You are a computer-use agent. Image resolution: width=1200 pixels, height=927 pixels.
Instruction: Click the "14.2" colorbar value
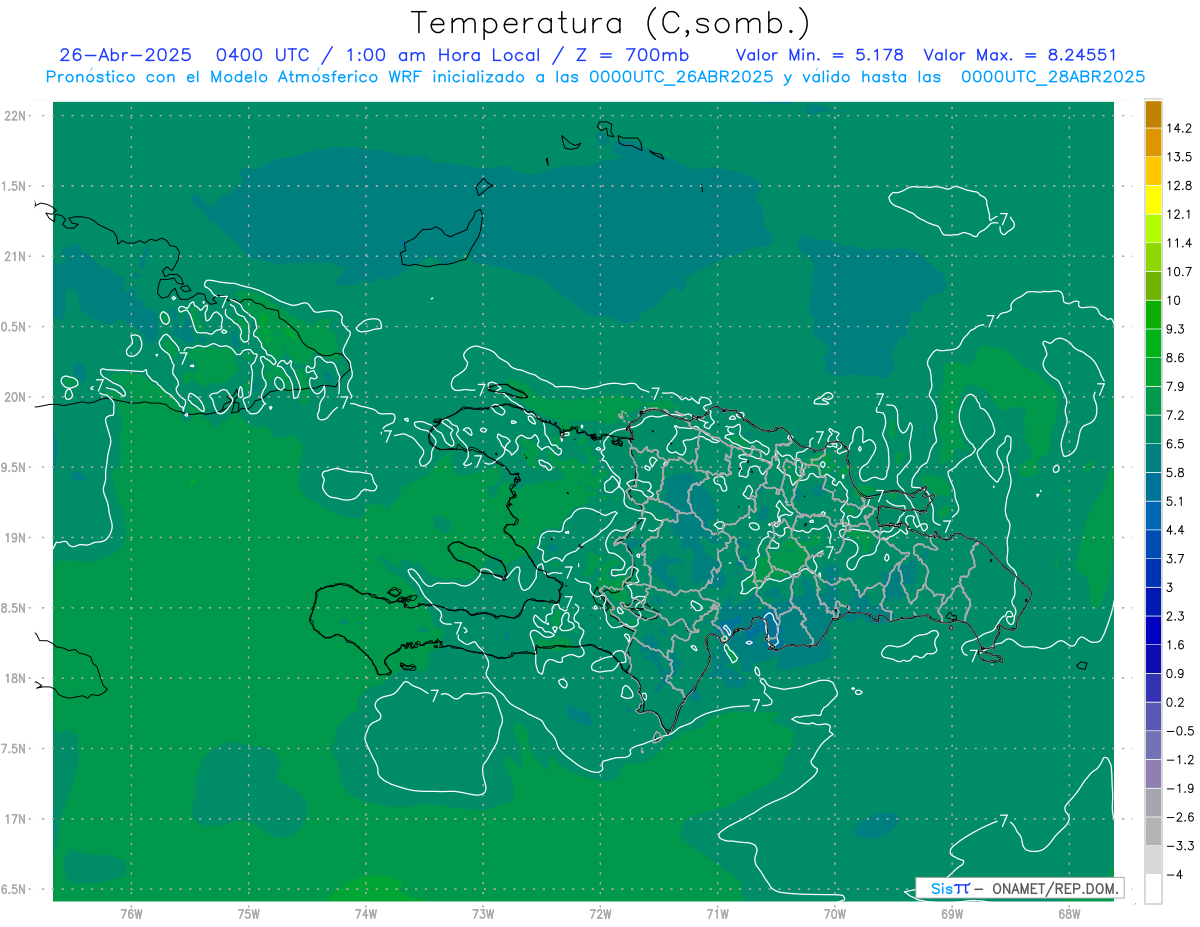pos(1179,128)
